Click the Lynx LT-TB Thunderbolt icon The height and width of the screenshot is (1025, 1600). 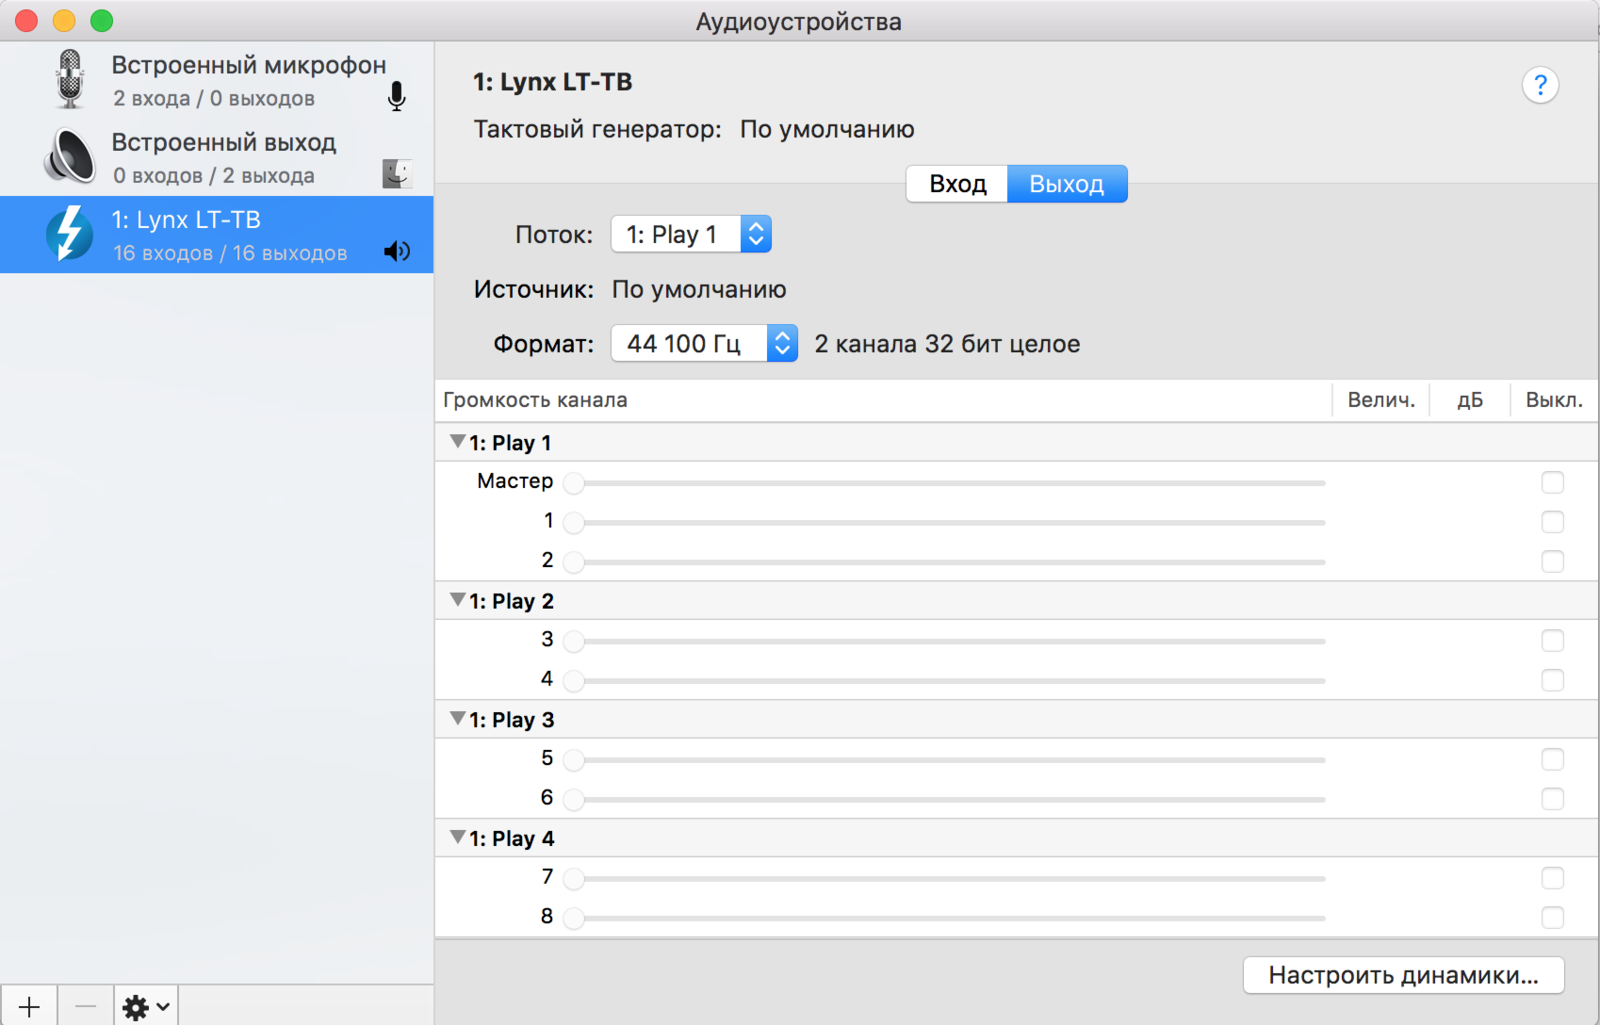tap(69, 233)
